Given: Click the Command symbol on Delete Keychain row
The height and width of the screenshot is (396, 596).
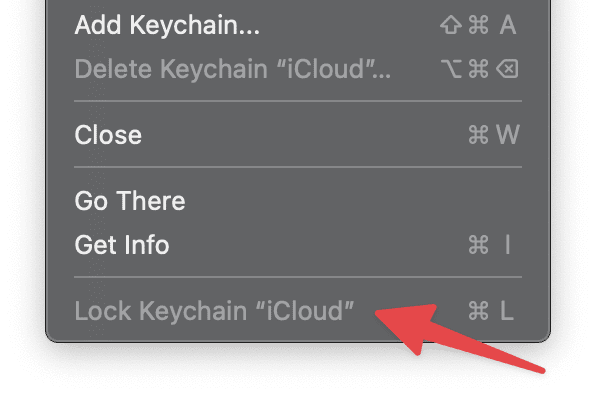Looking at the screenshot, I should pos(478,69).
